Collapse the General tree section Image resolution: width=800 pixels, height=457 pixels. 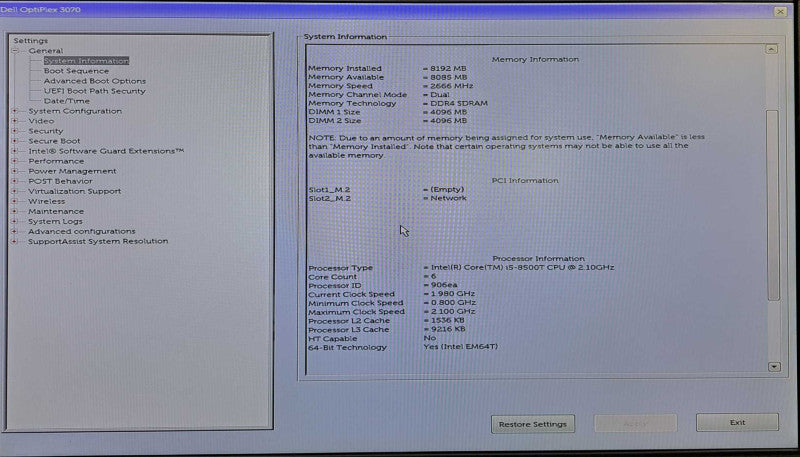15,51
